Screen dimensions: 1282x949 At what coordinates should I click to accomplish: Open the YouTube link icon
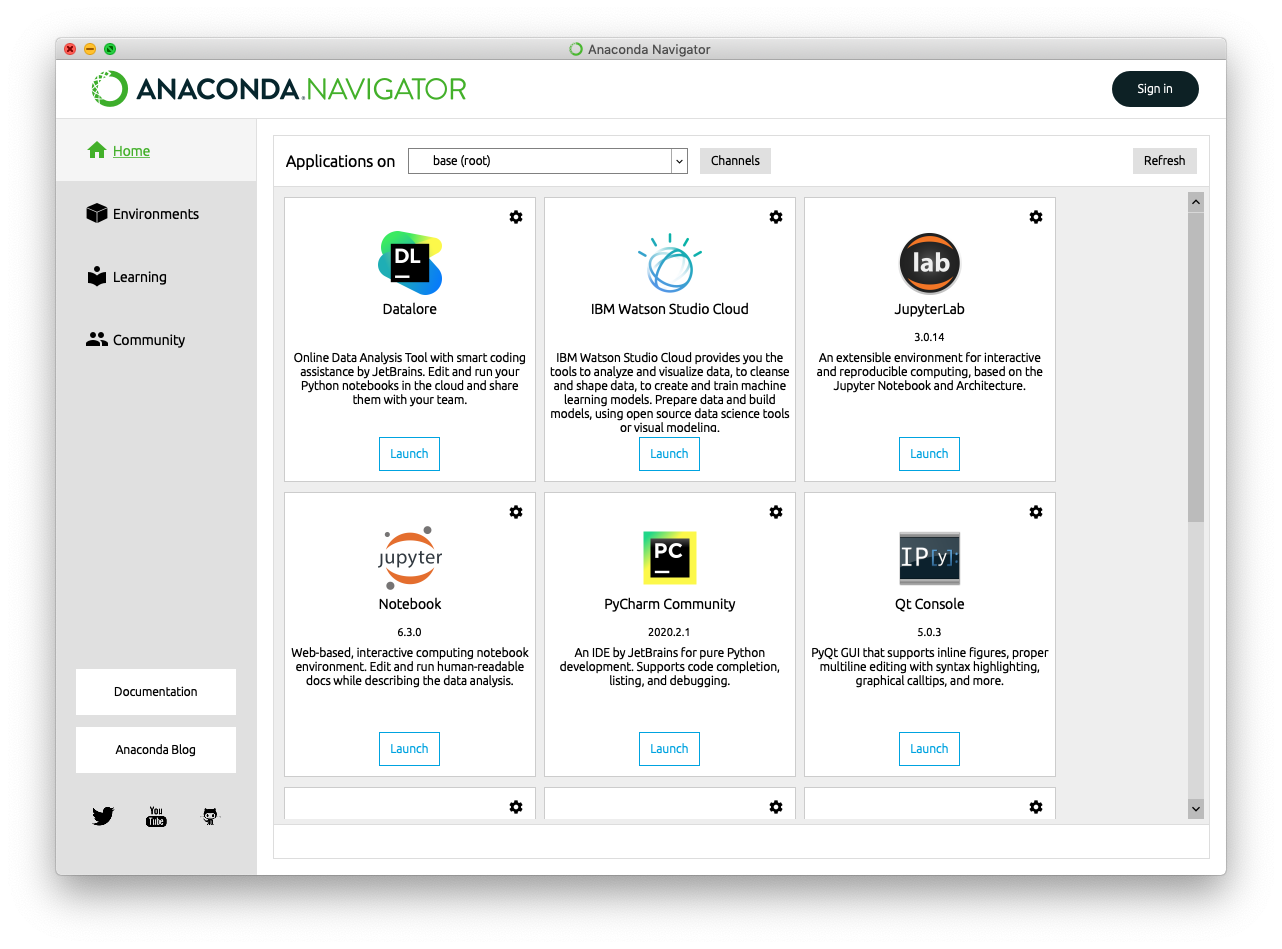pyautogui.click(x=156, y=816)
